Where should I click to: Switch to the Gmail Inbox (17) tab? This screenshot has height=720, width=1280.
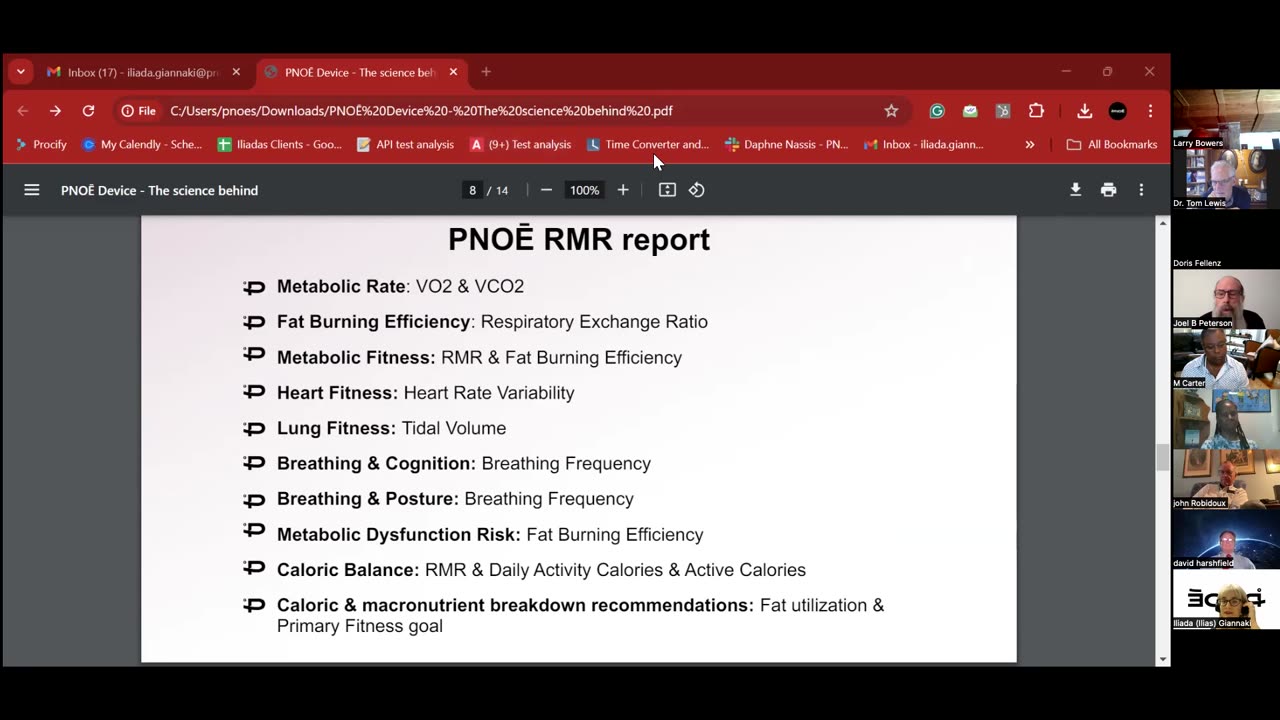tap(143, 72)
